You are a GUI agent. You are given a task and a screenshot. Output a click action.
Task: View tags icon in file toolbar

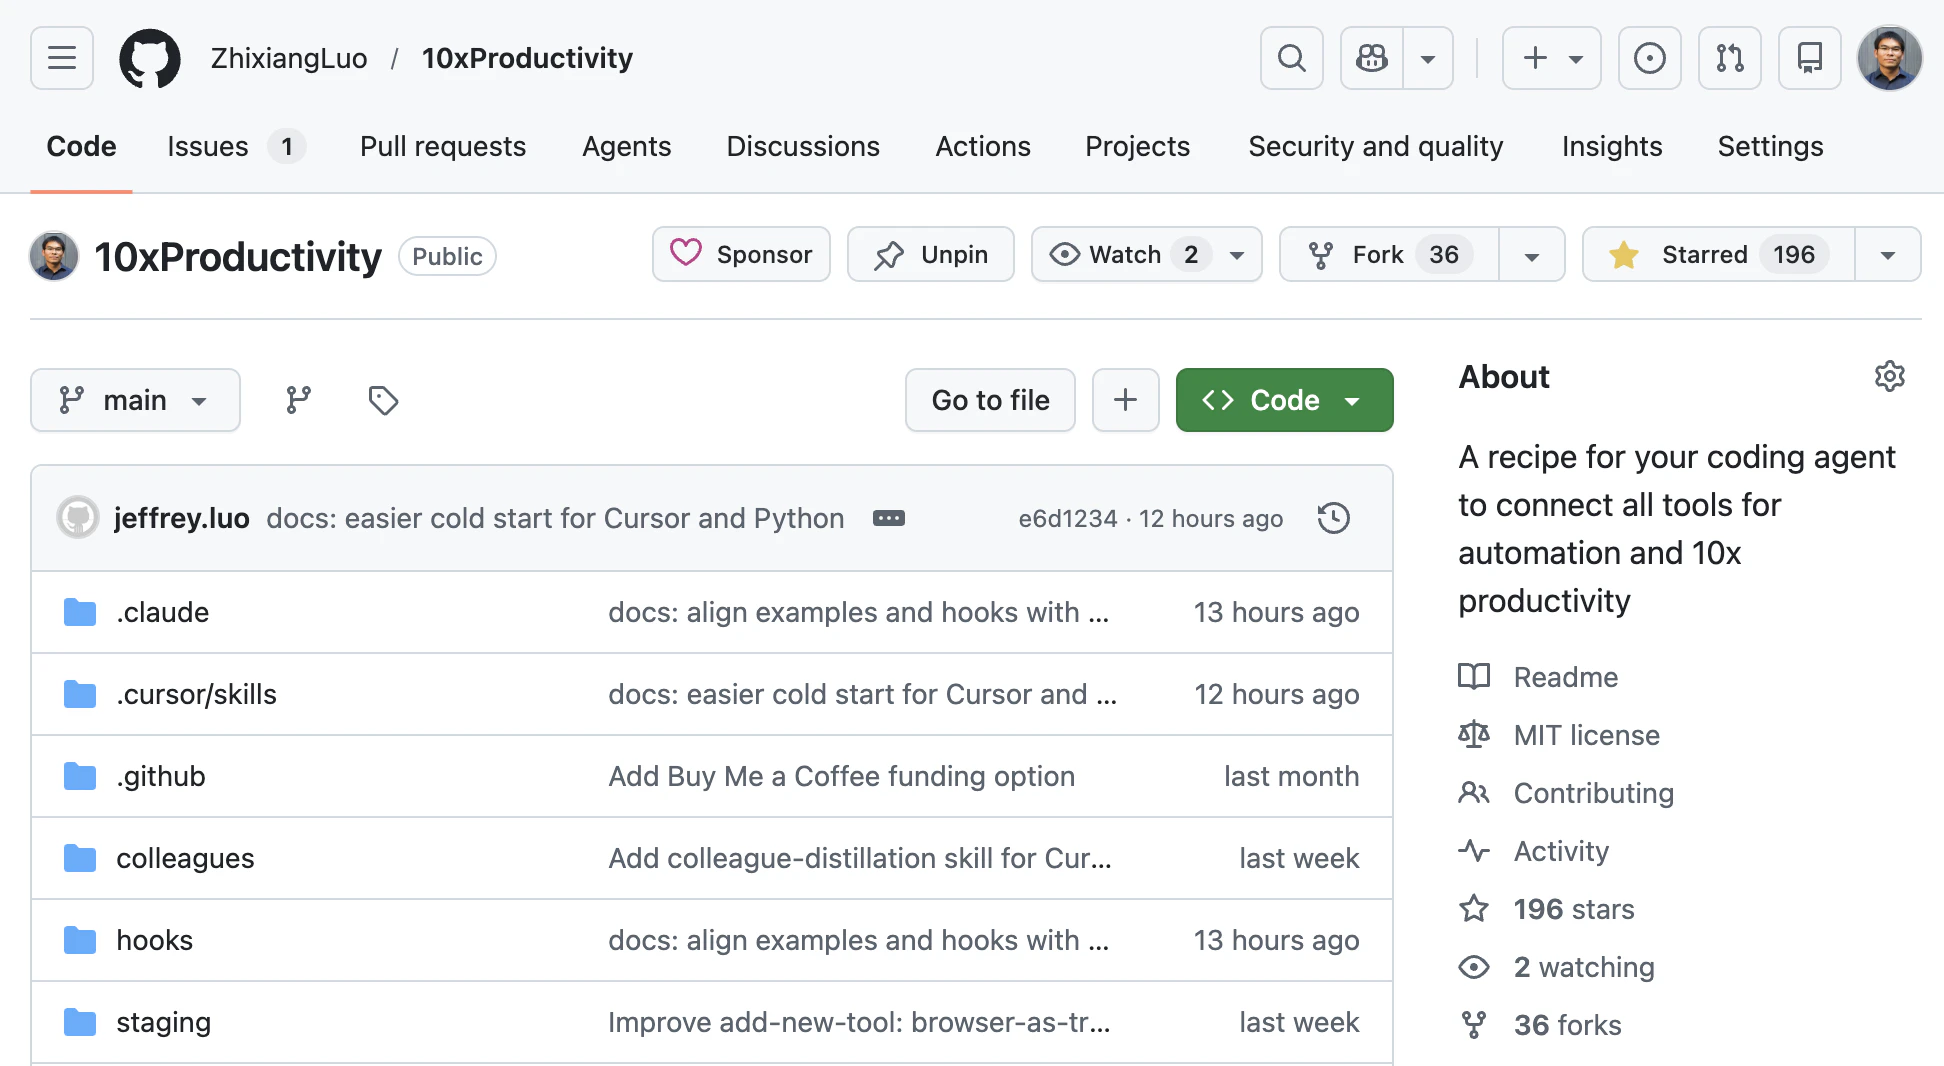tap(383, 400)
